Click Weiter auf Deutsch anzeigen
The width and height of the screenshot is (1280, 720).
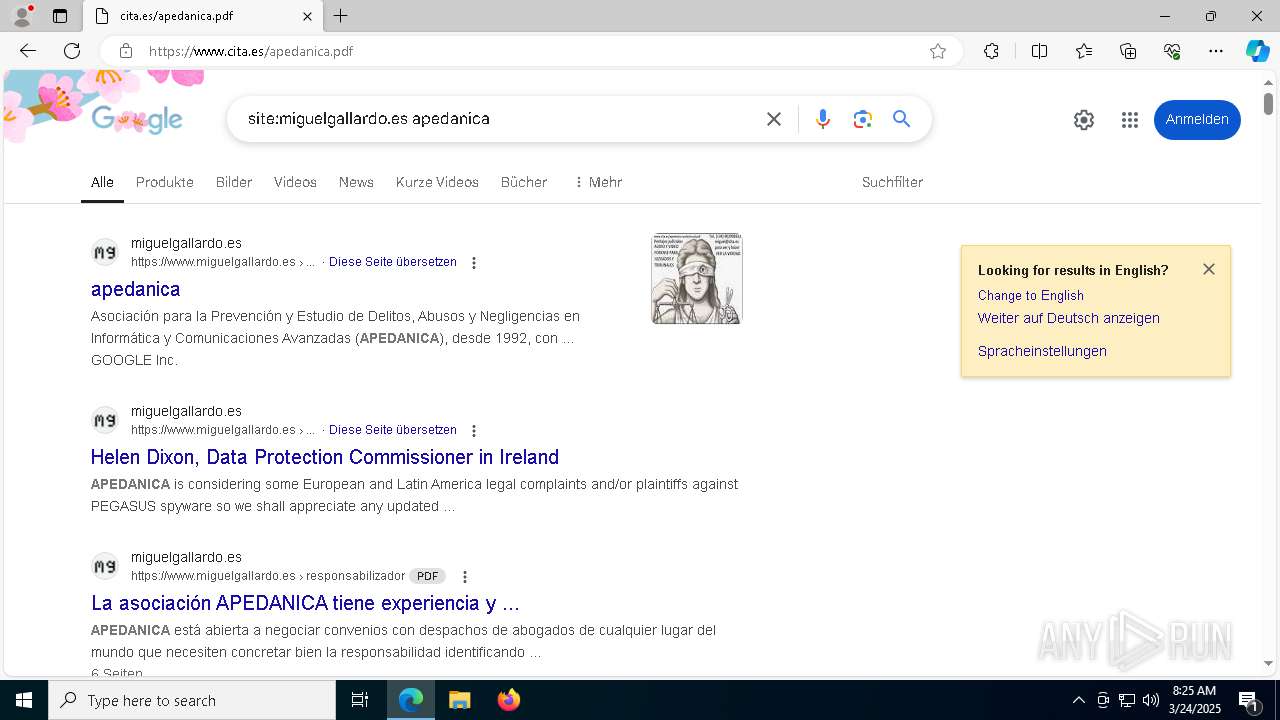point(1069,318)
